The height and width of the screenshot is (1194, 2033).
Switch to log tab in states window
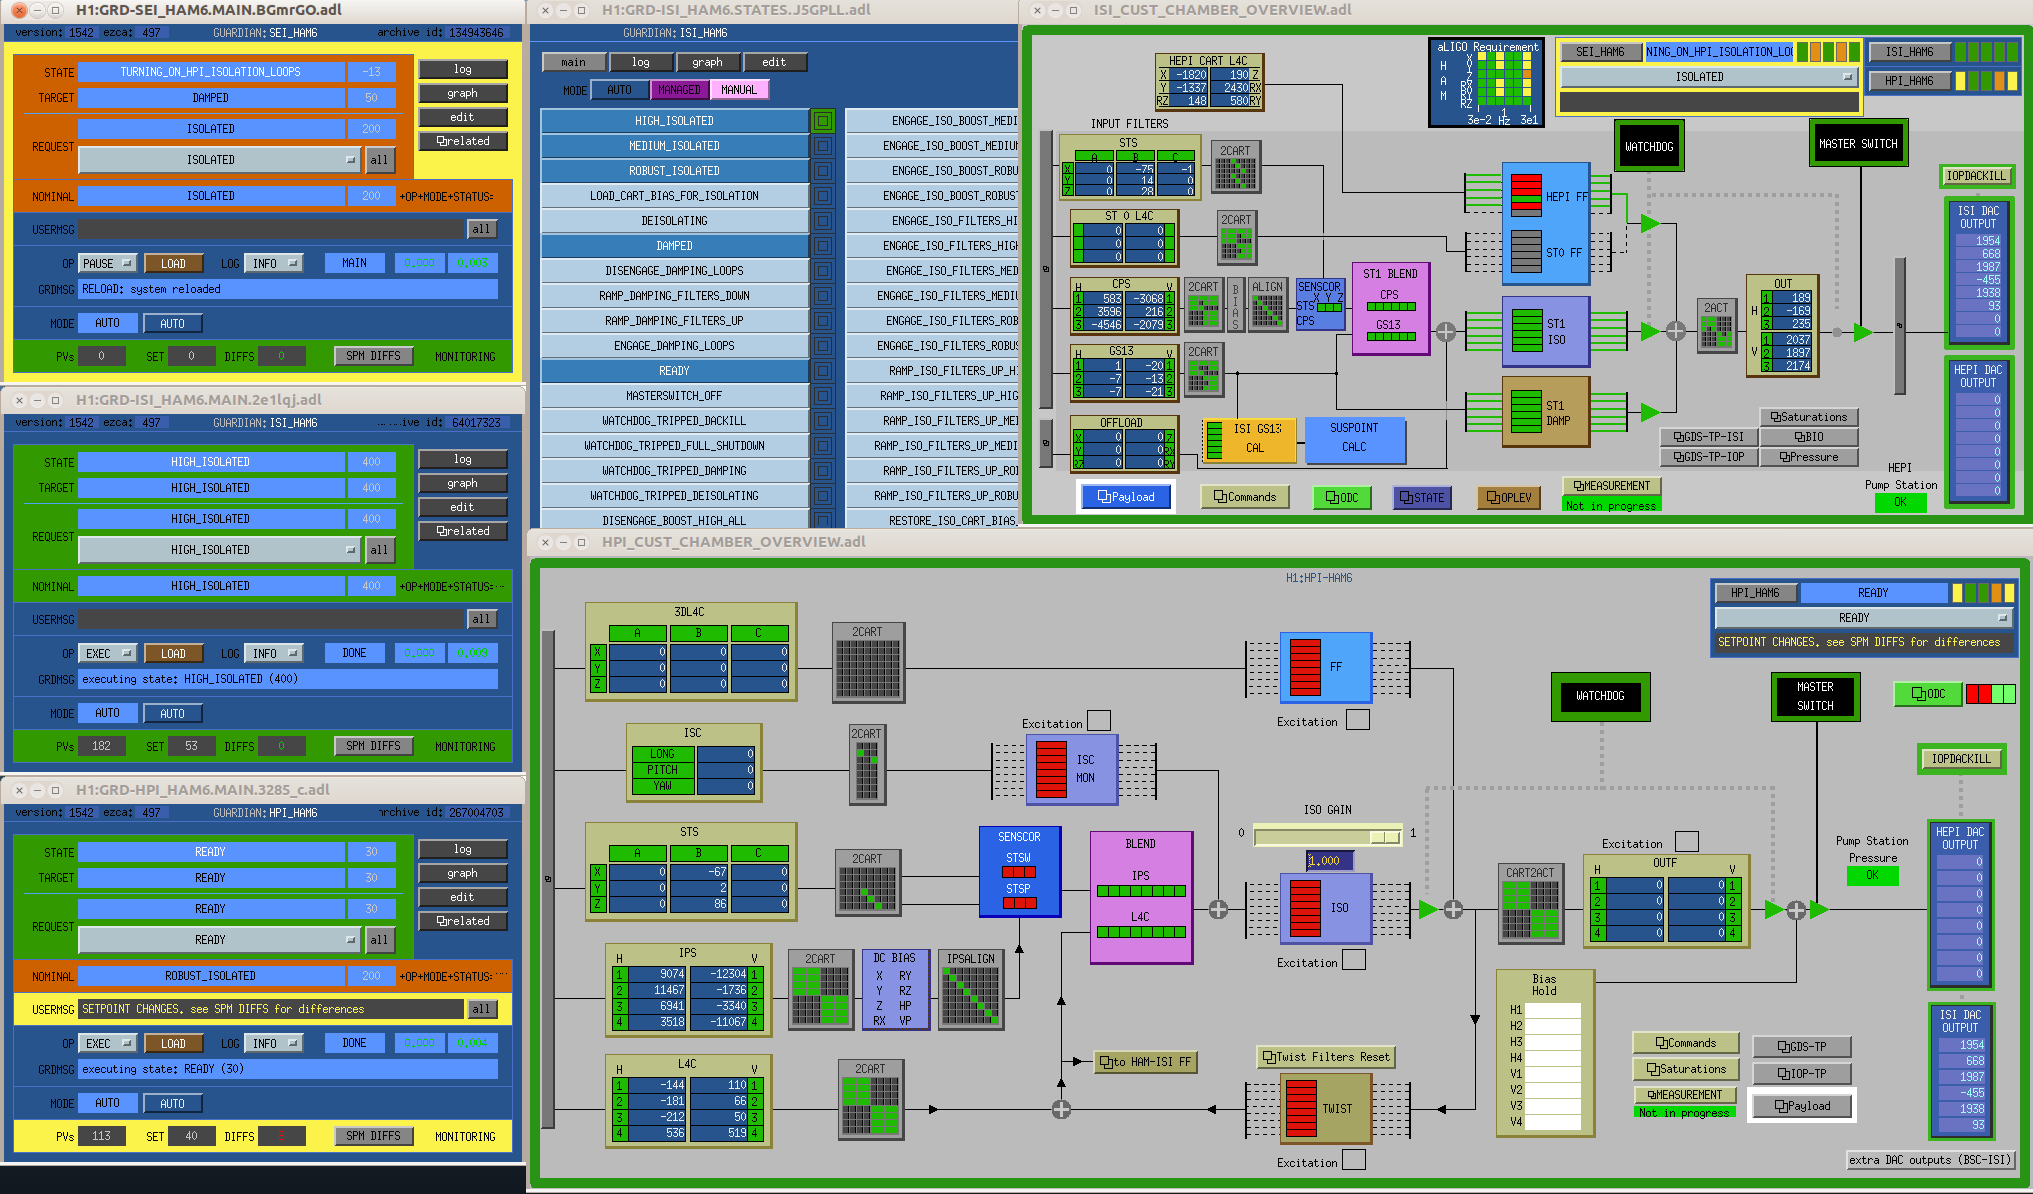(640, 62)
